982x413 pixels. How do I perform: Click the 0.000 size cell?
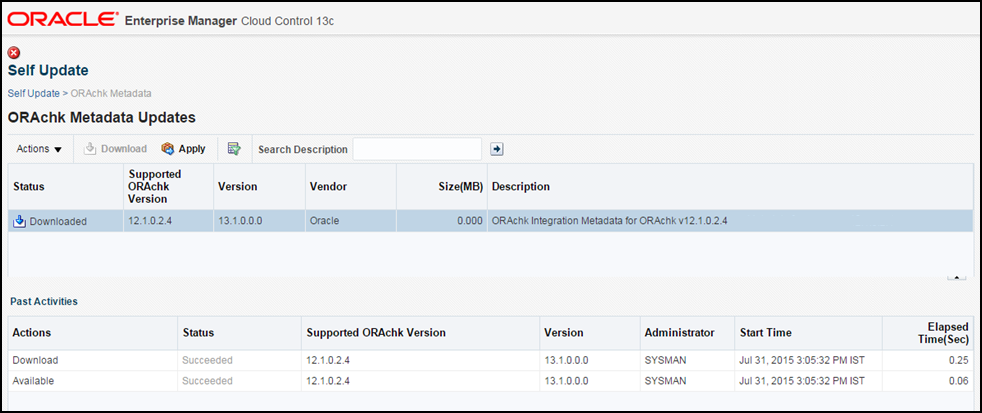click(442, 221)
